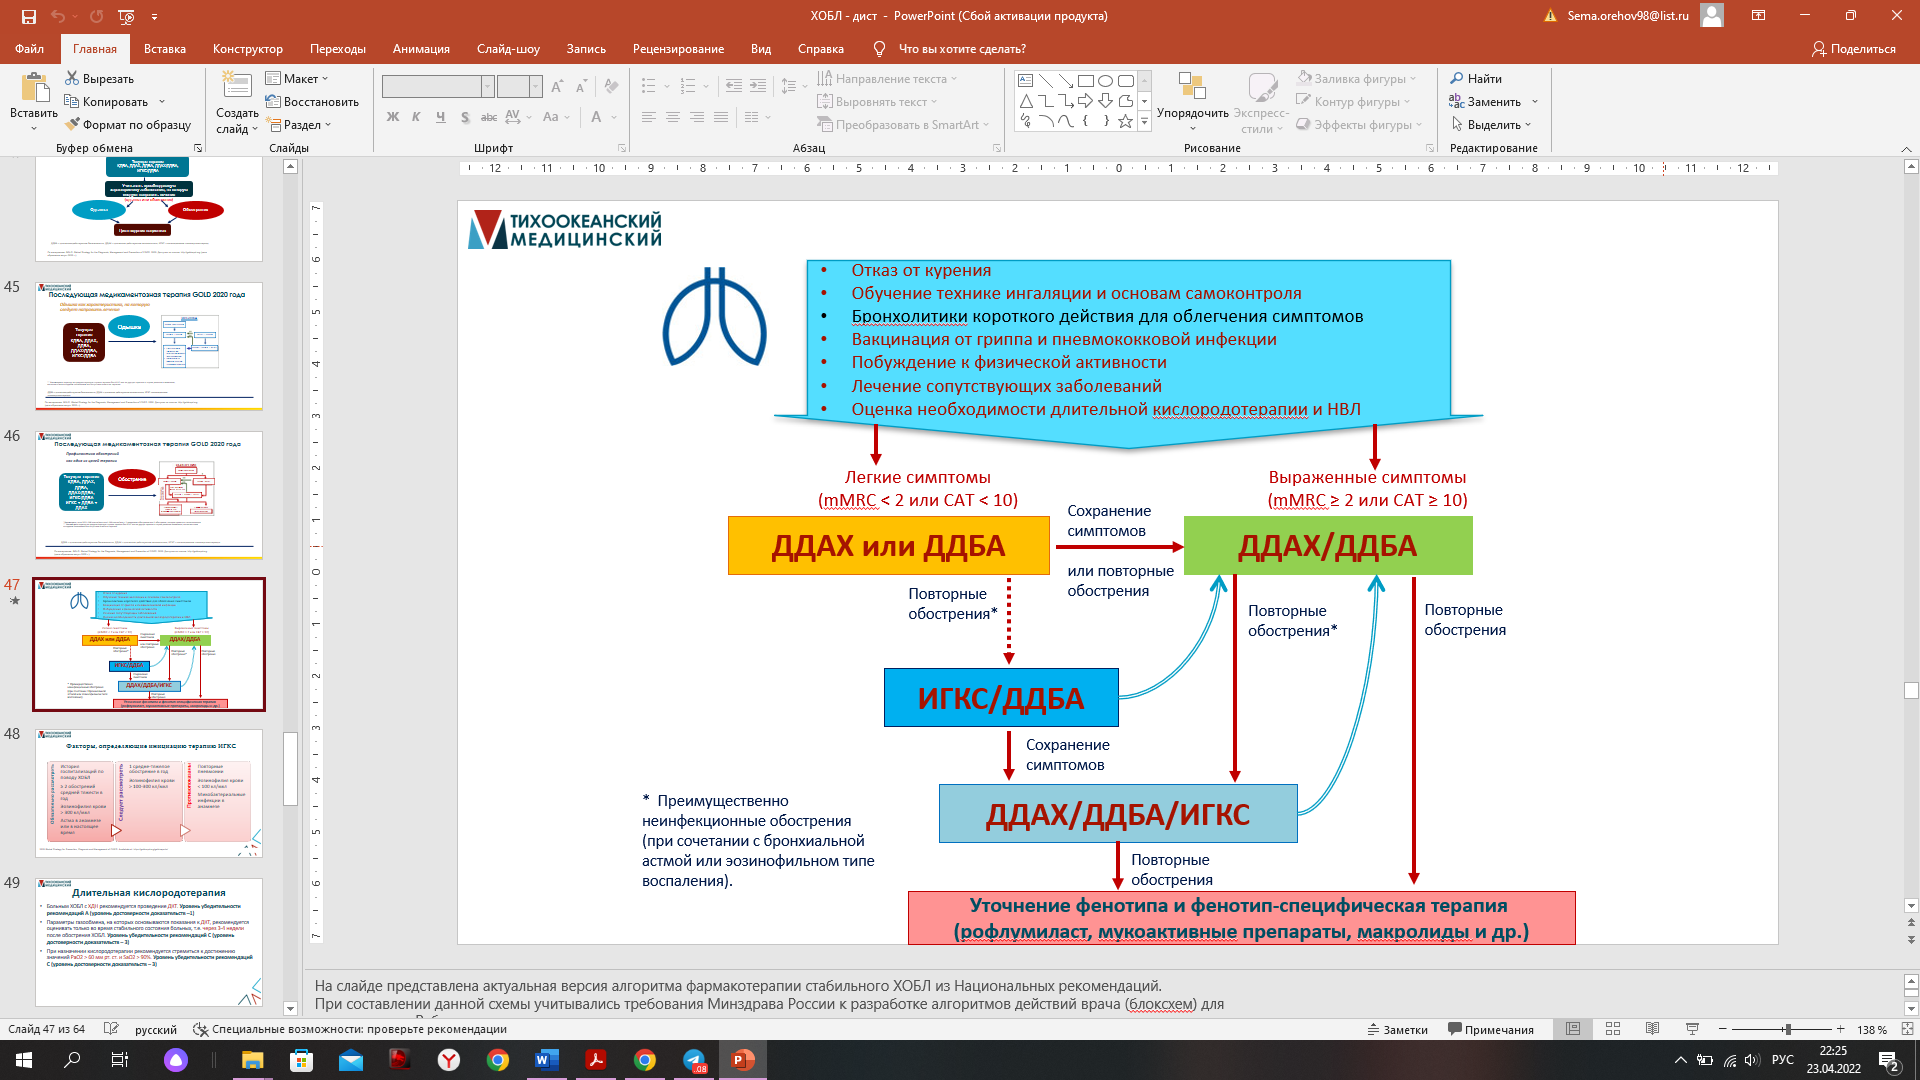Select slide 48 thumbnail
The image size is (1920, 1080).
[x=149, y=794]
